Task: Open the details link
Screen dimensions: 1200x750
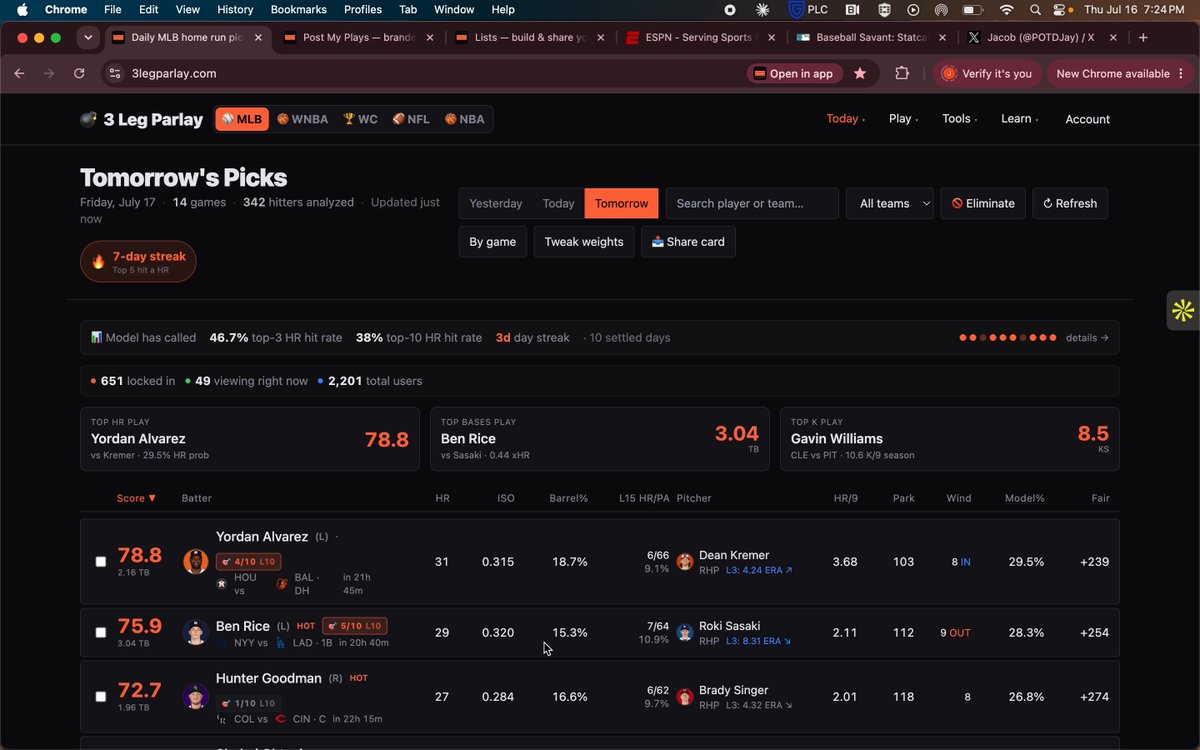Action: coord(1087,338)
